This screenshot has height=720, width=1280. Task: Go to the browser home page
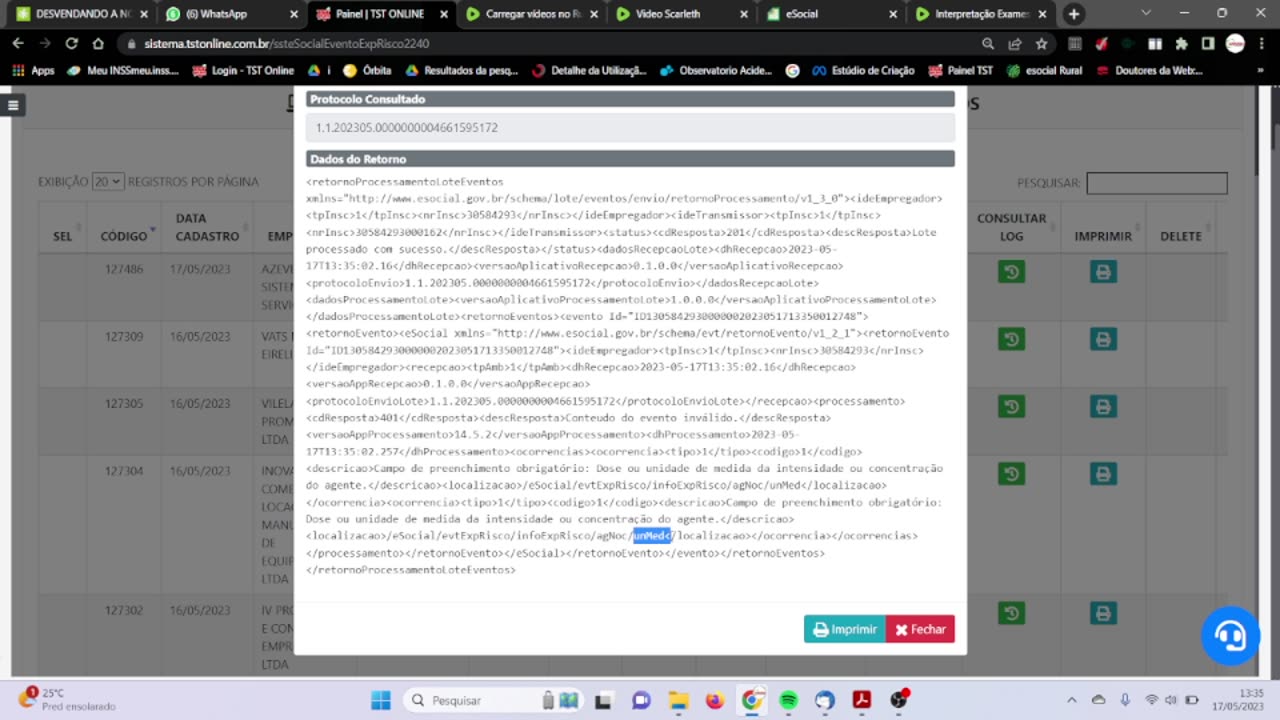tap(98, 44)
